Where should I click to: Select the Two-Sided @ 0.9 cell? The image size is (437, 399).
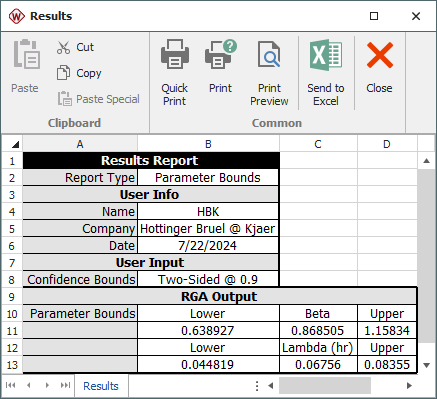(208, 280)
